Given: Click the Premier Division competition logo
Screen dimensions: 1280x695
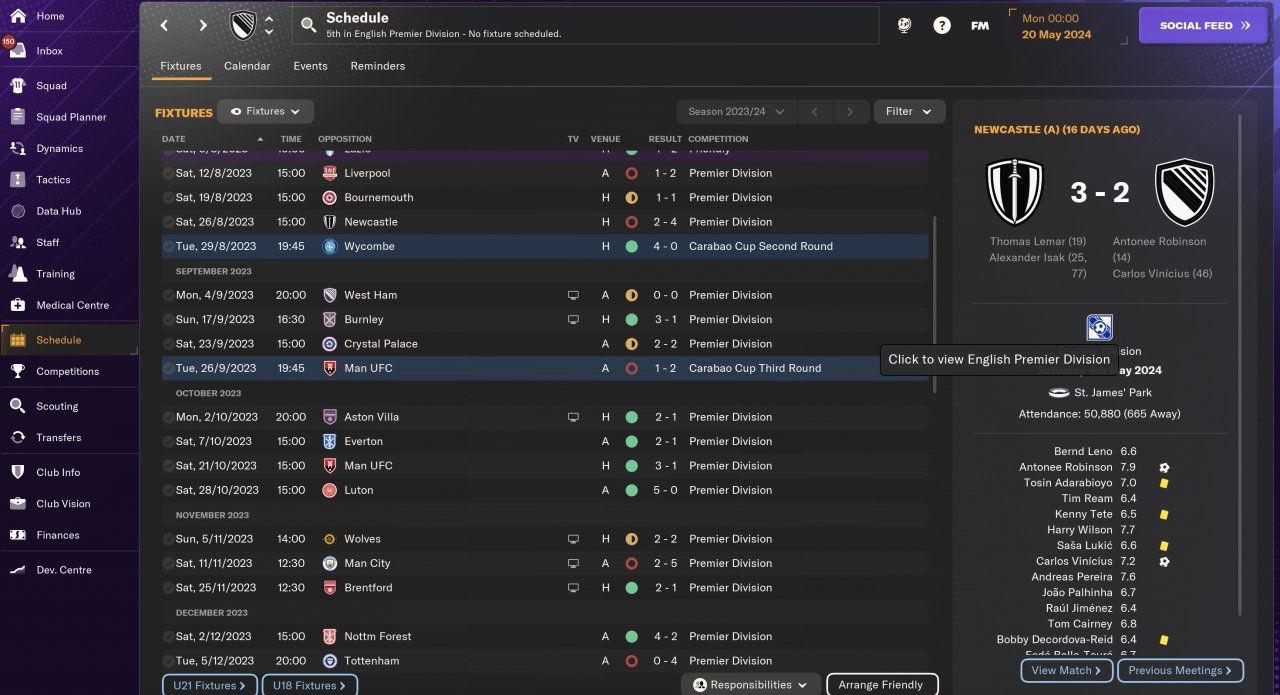Looking at the screenshot, I should point(1099,328).
